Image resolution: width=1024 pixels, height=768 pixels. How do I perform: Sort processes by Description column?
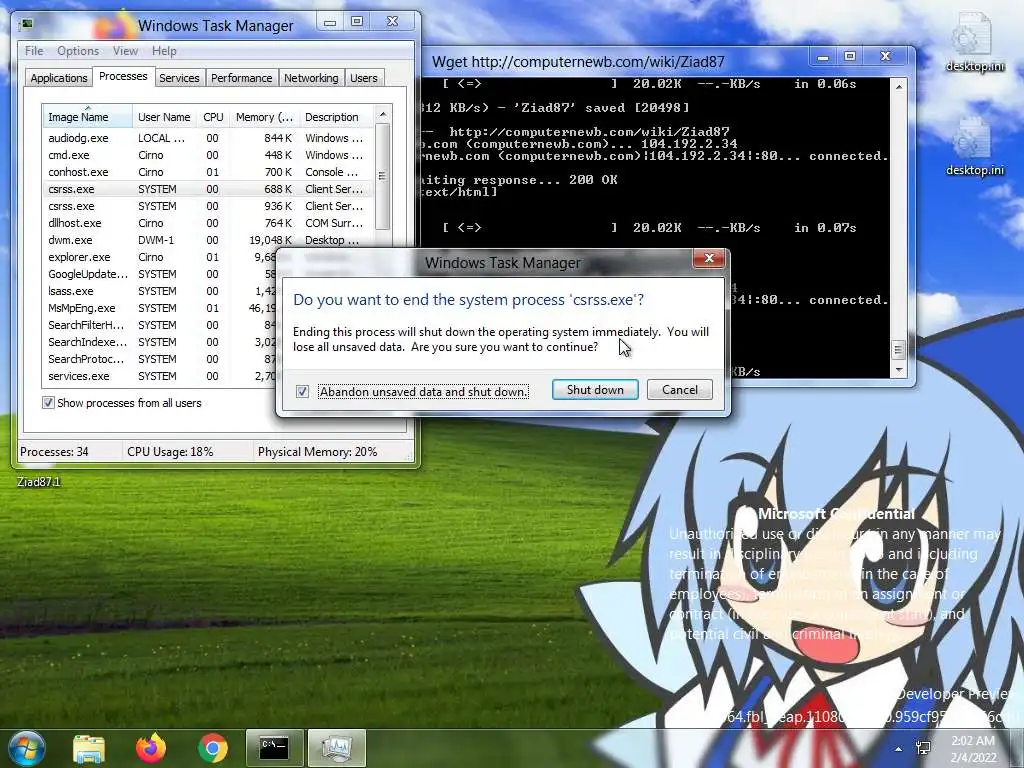tap(336, 117)
